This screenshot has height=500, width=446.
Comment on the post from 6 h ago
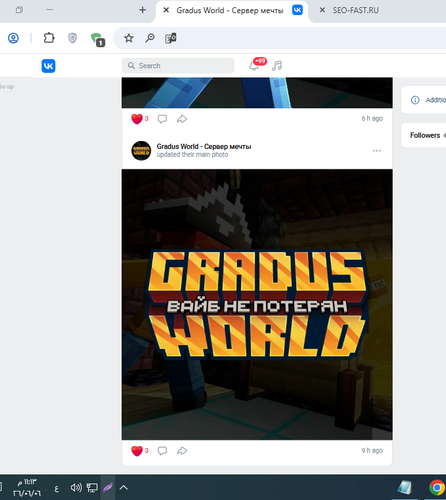(x=162, y=119)
